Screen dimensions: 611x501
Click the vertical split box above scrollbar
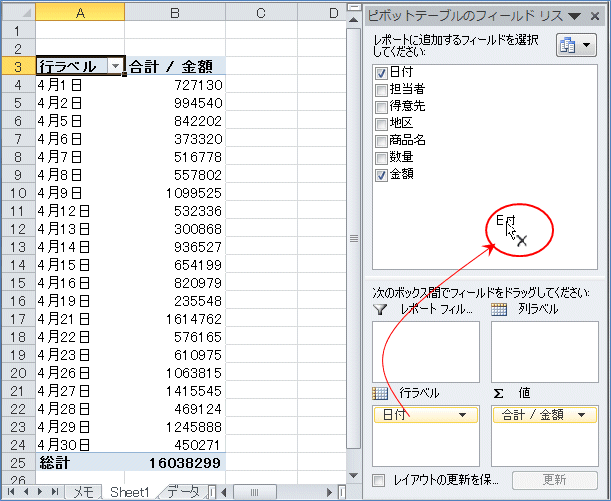point(353,7)
